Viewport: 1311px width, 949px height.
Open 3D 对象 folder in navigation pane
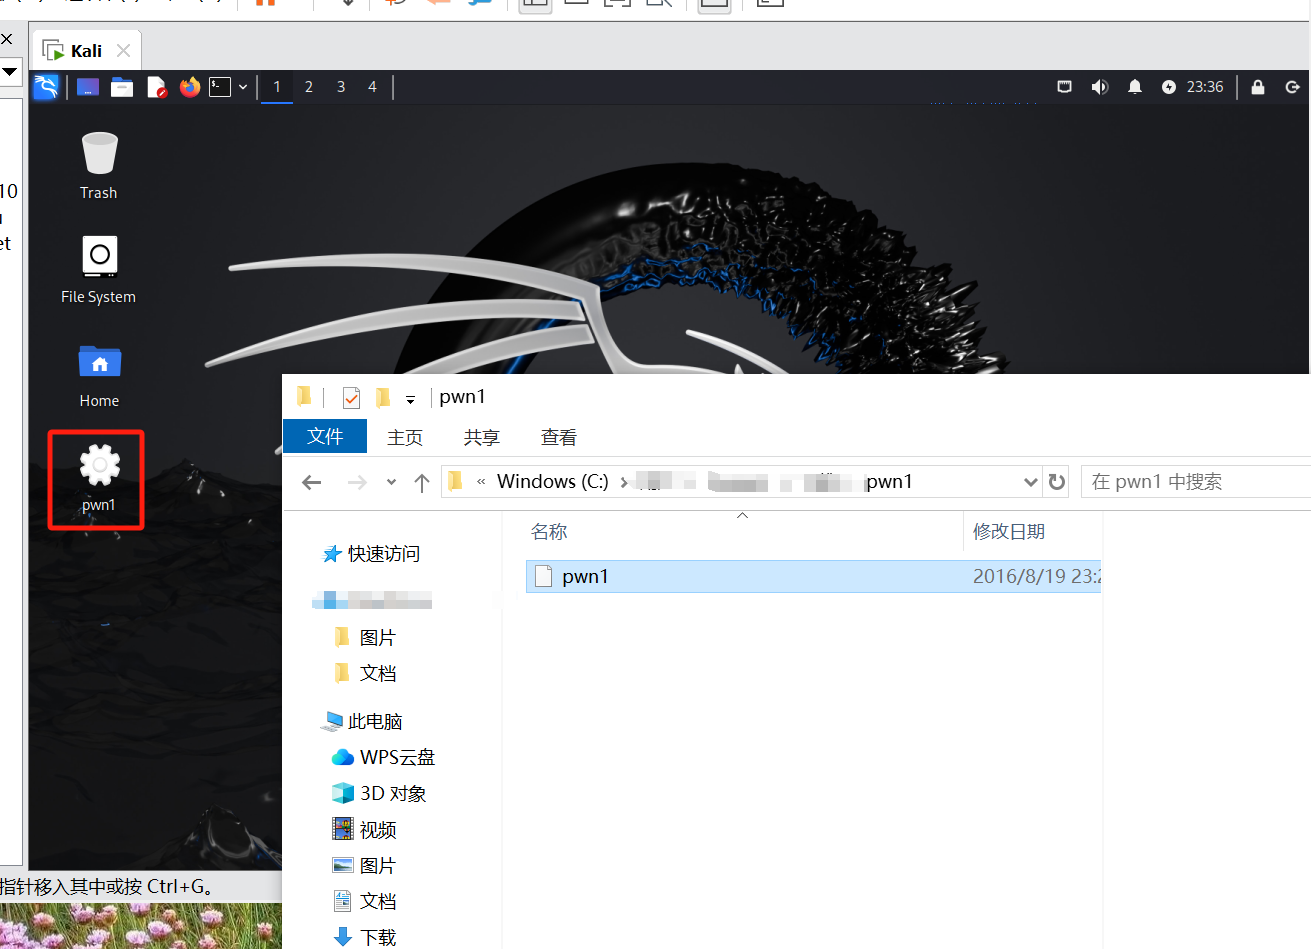pos(380,794)
